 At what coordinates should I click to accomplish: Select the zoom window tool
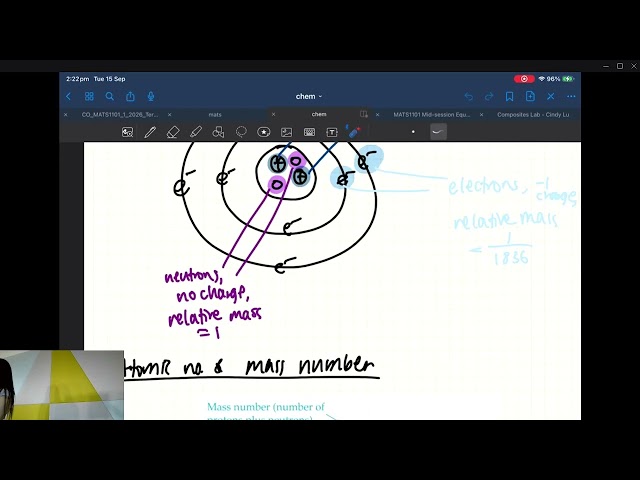(127, 132)
